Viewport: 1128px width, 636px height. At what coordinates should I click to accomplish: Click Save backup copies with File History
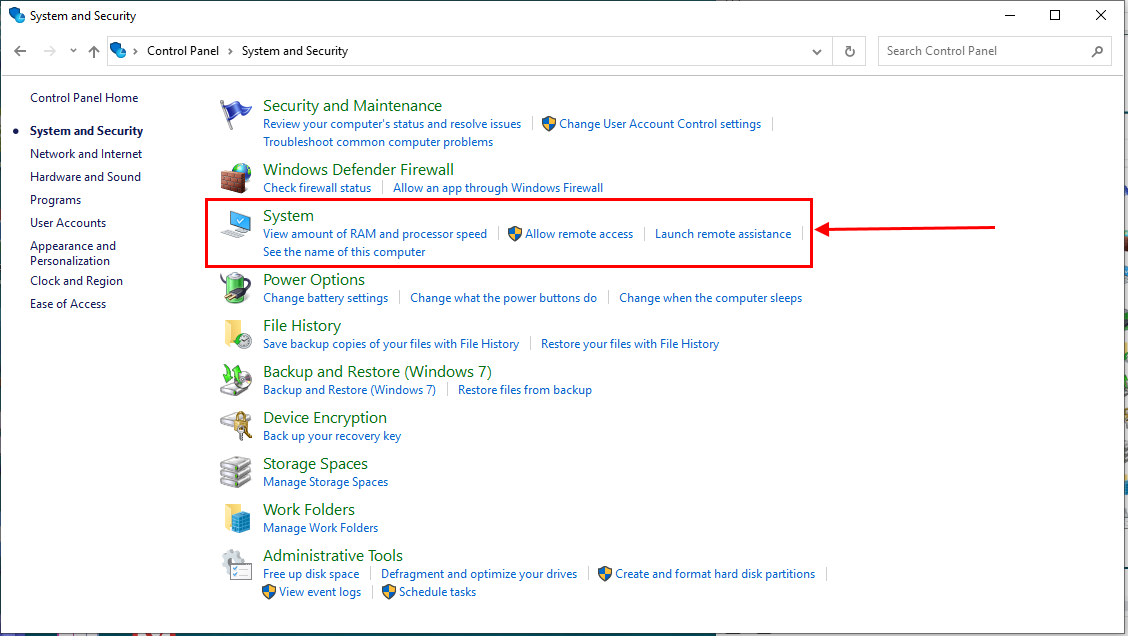coord(391,344)
